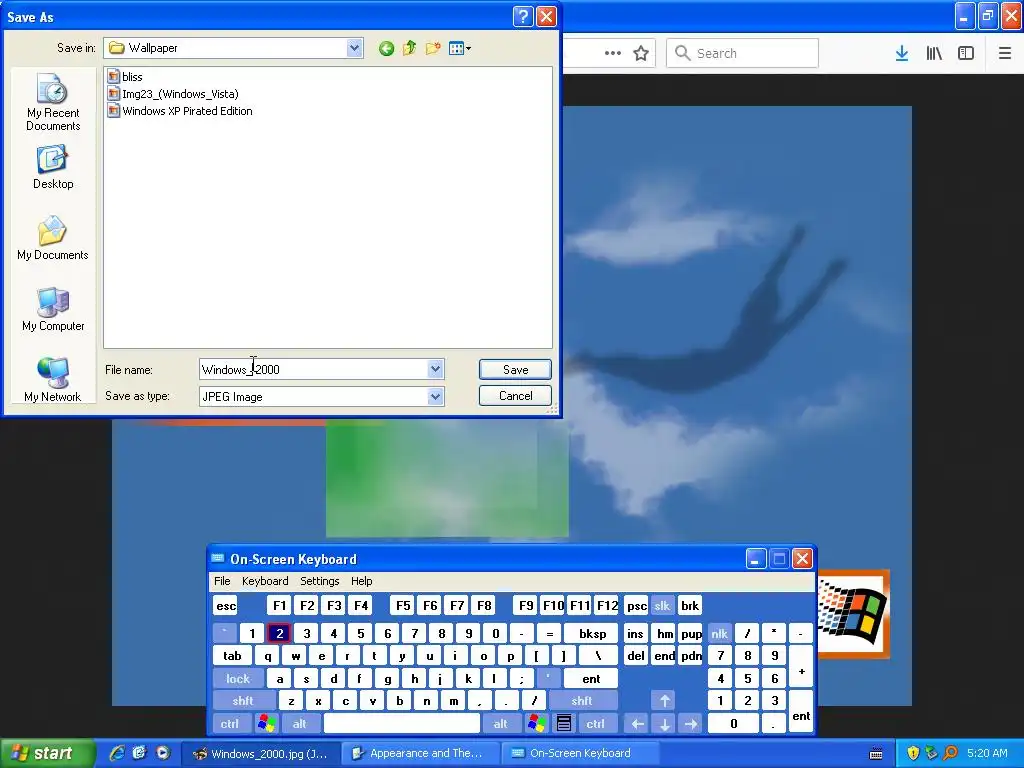Toggle the left ctrl key

coord(229,724)
